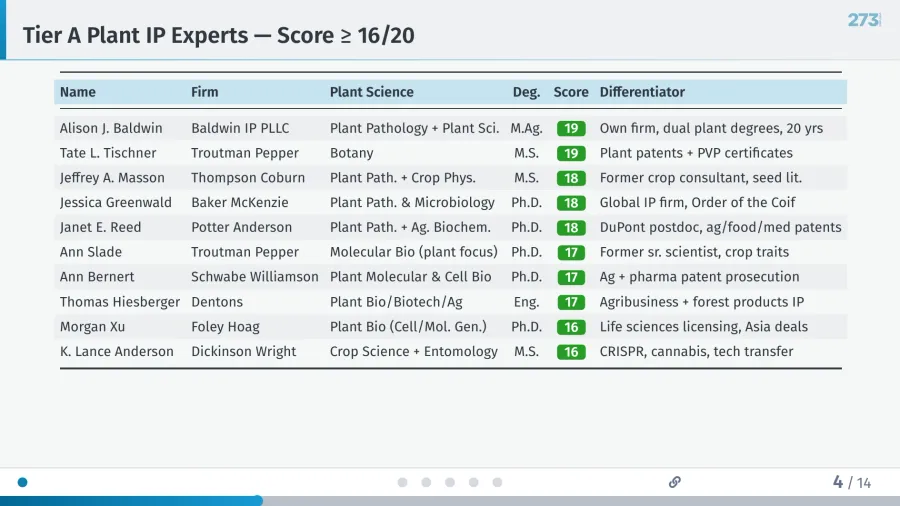
Task: Click the 273 logo at top right
Action: point(864,20)
